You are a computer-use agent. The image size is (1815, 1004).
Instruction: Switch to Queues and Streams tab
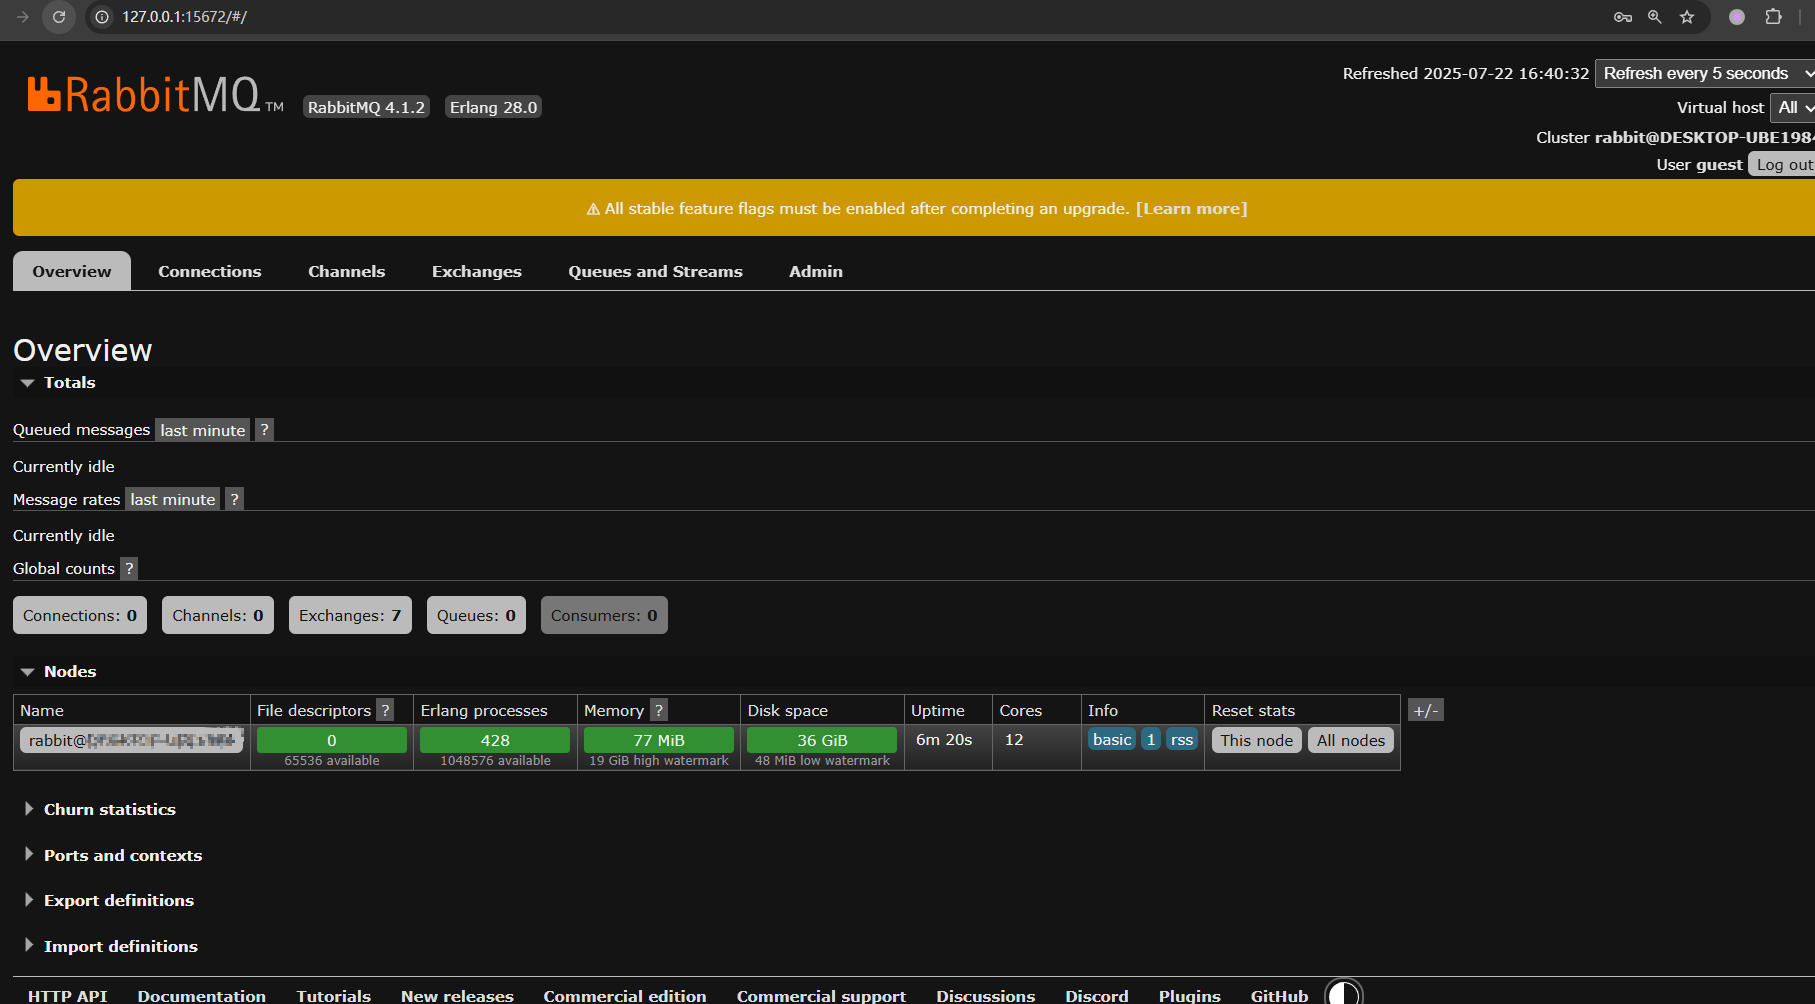(x=656, y=271)
